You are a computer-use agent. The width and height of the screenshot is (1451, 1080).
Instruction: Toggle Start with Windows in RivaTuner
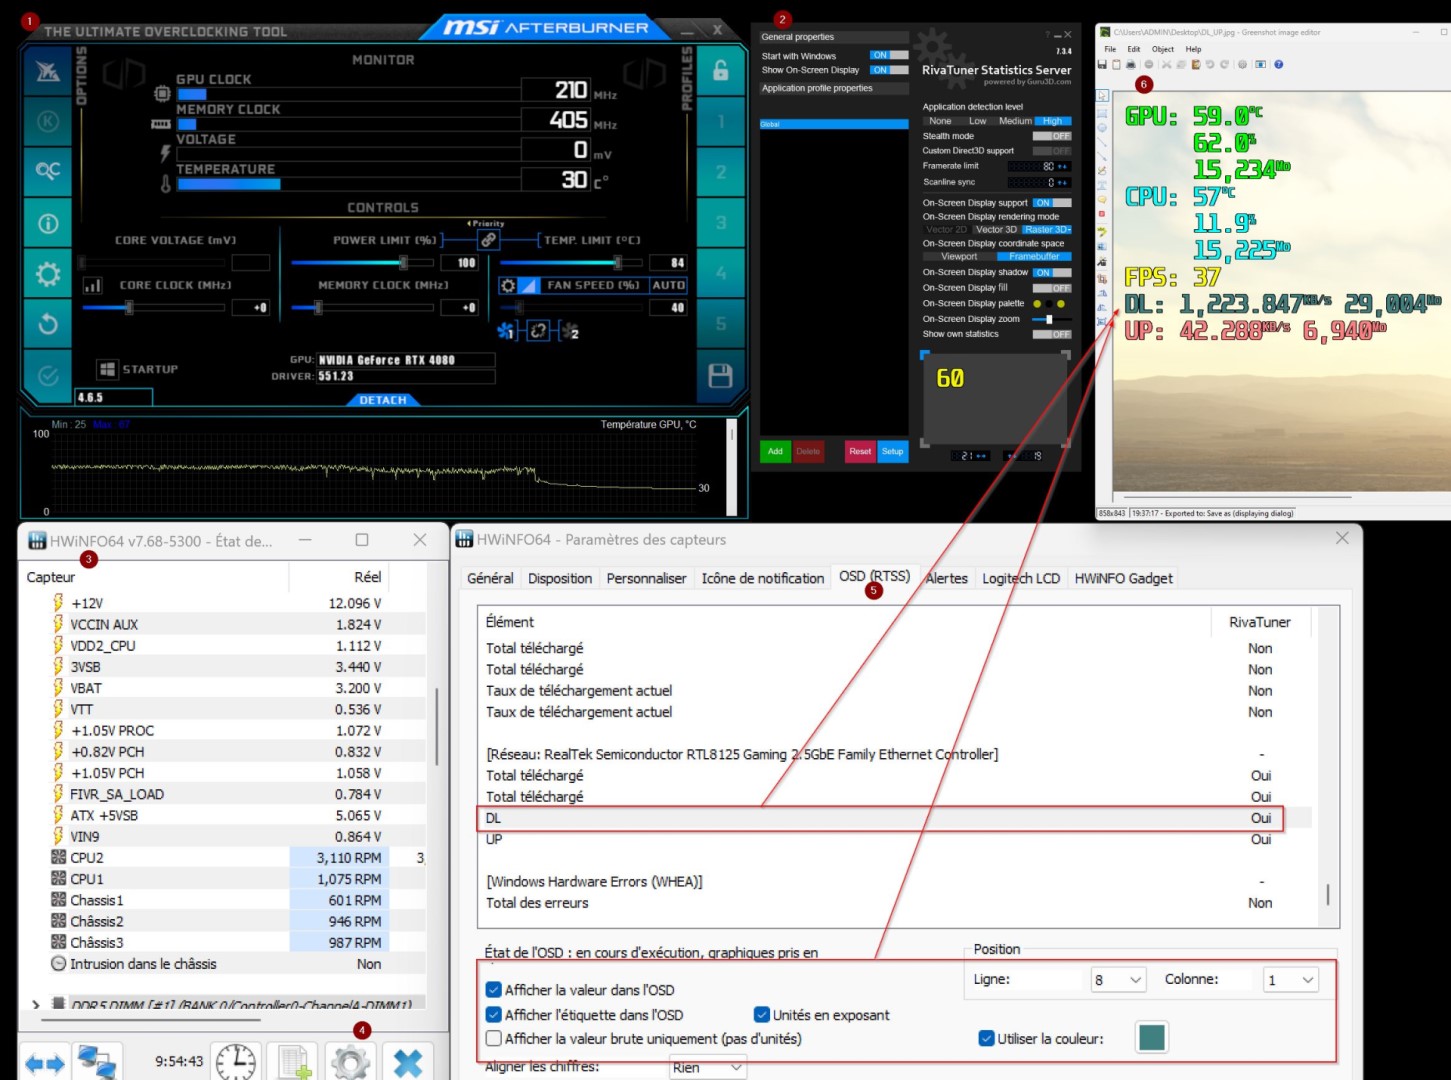[889, 55]
